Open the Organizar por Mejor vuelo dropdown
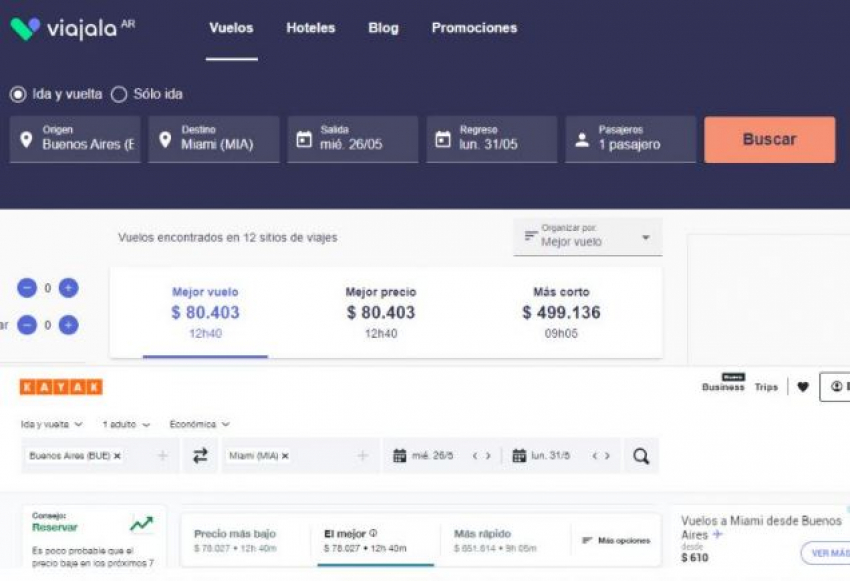The image size is (850, 581). pos(588,237)
